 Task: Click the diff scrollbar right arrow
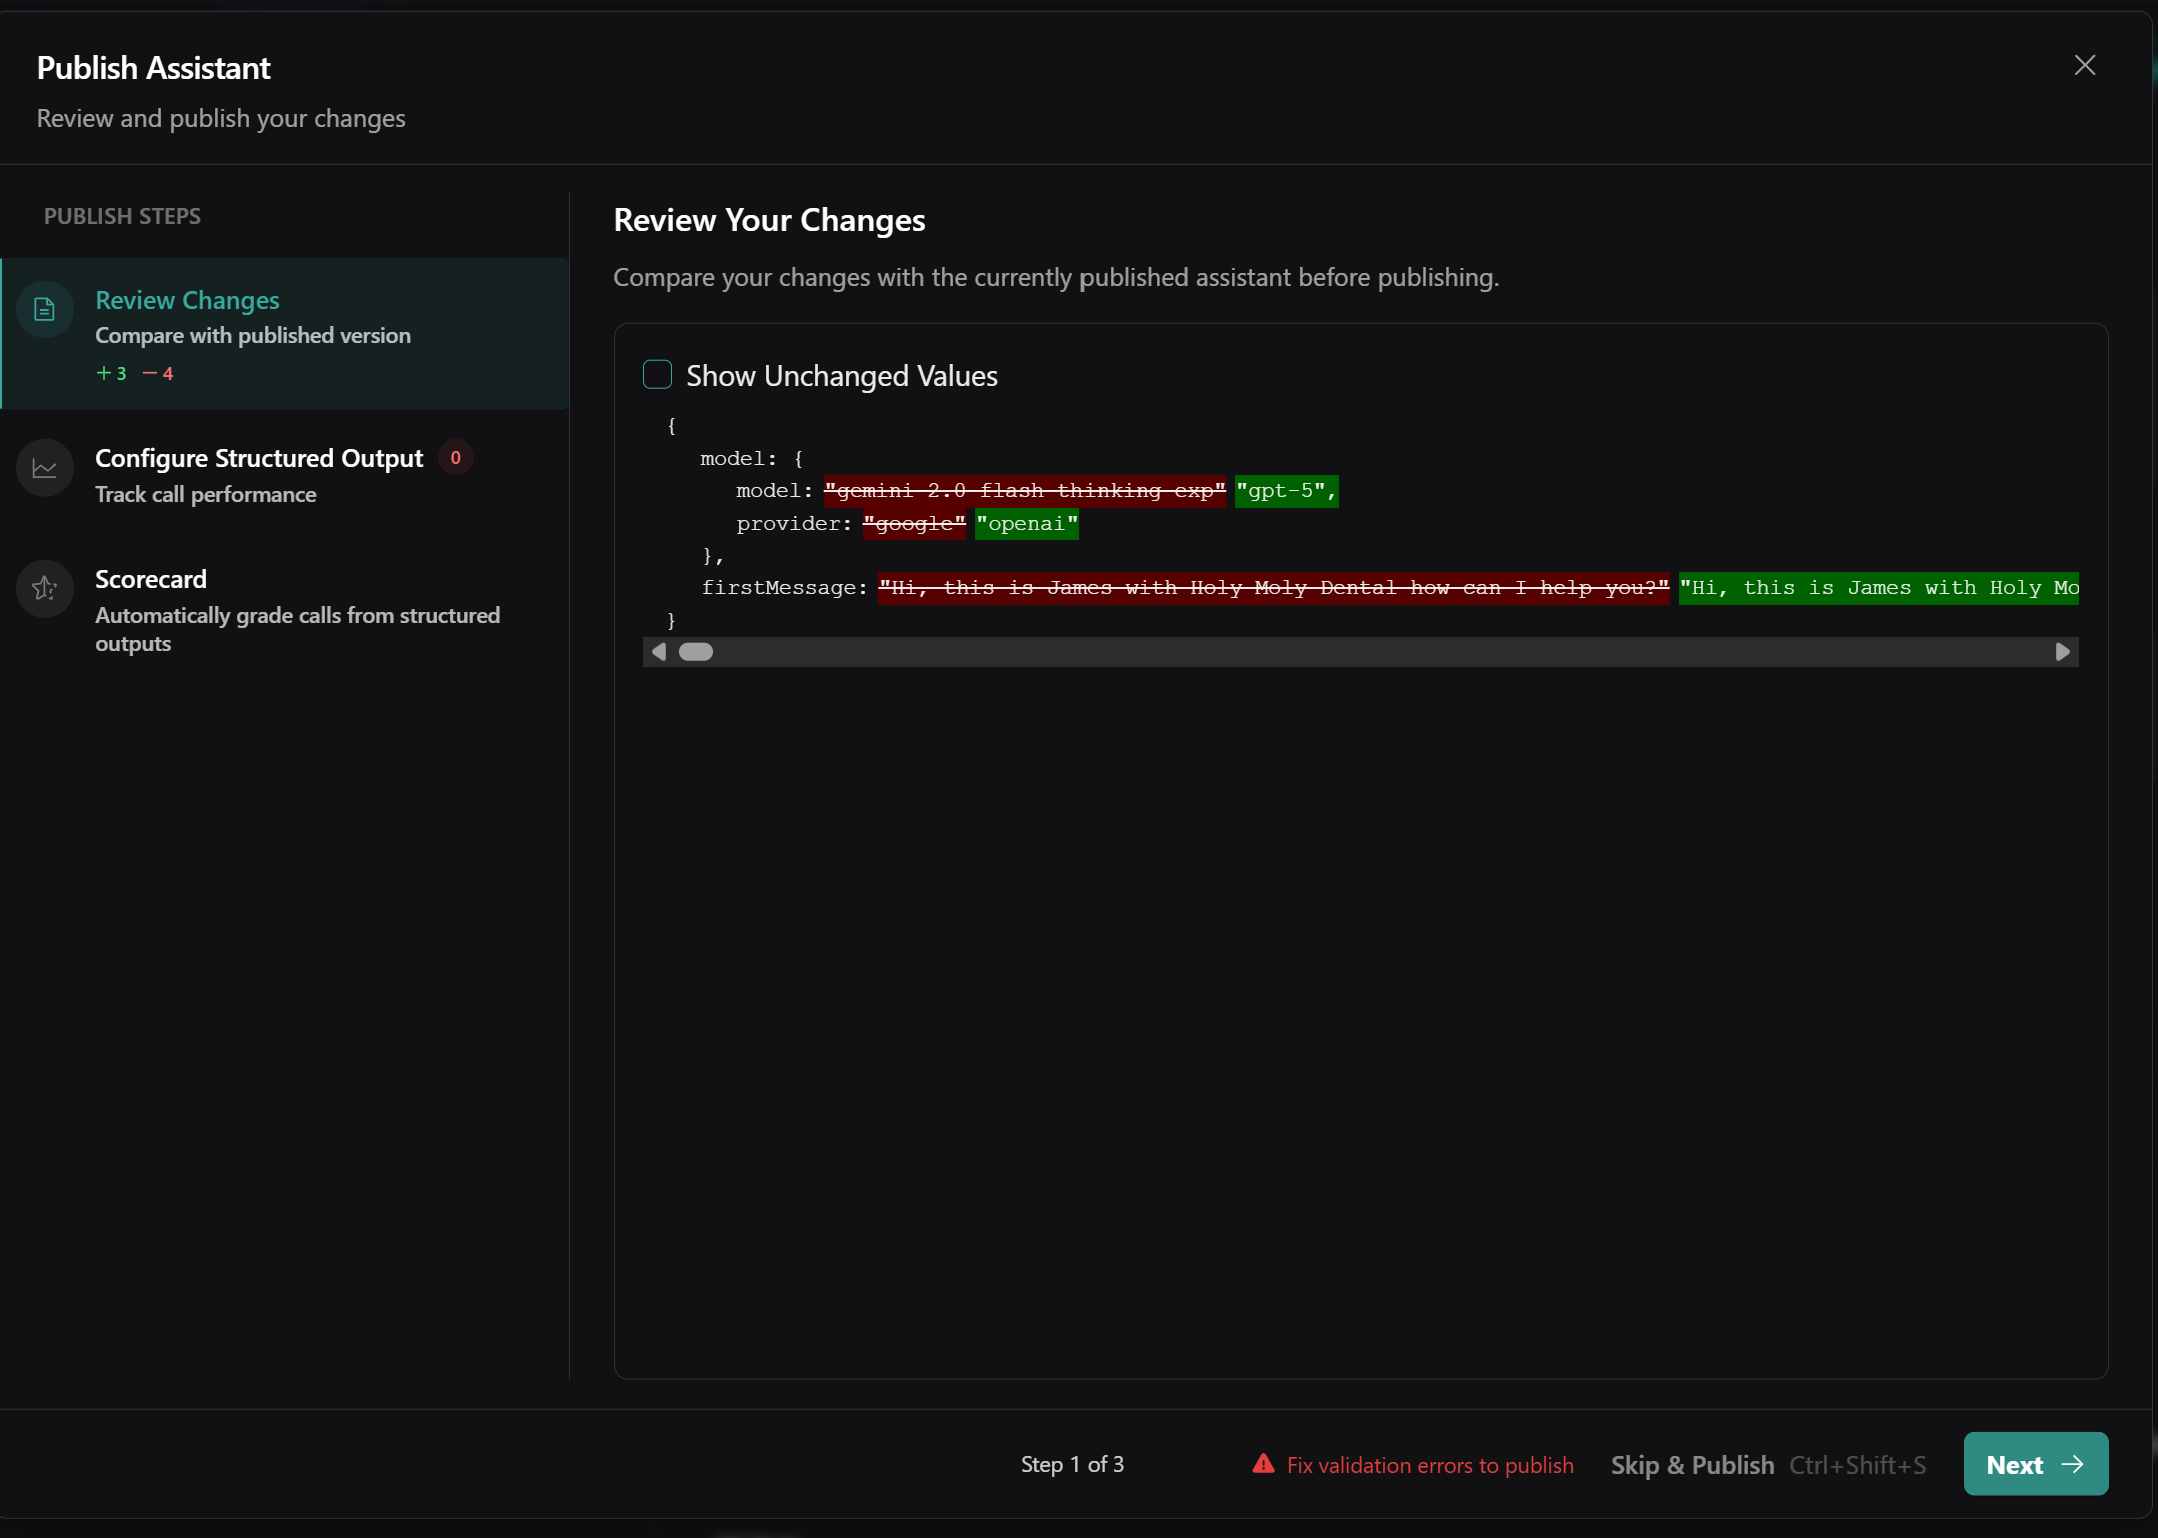pyautogui.click(x=2062, y=652)
